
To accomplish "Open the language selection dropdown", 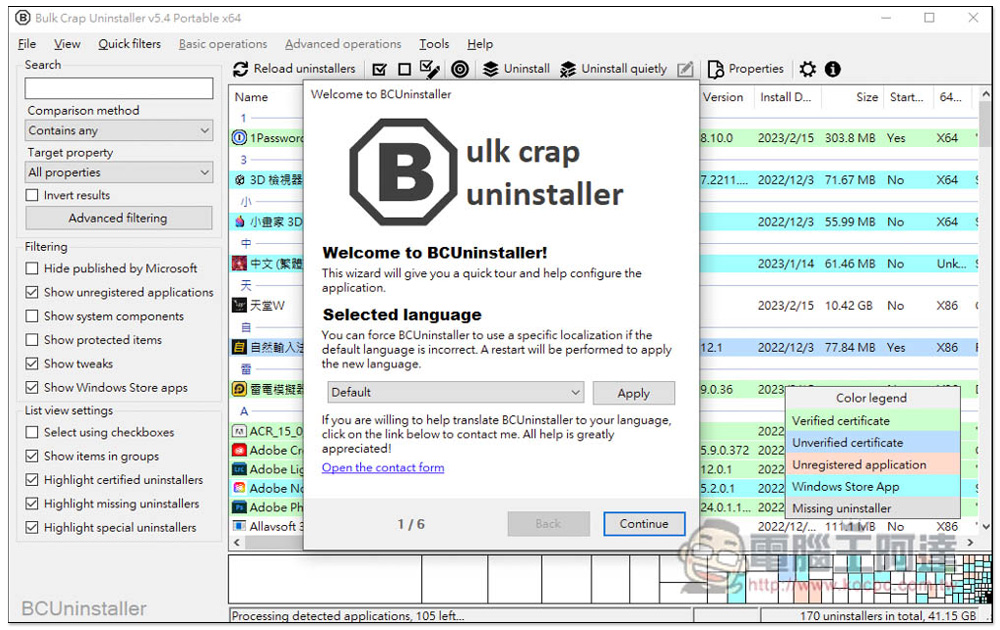I will pyautogui.click(x=456, y=393).
